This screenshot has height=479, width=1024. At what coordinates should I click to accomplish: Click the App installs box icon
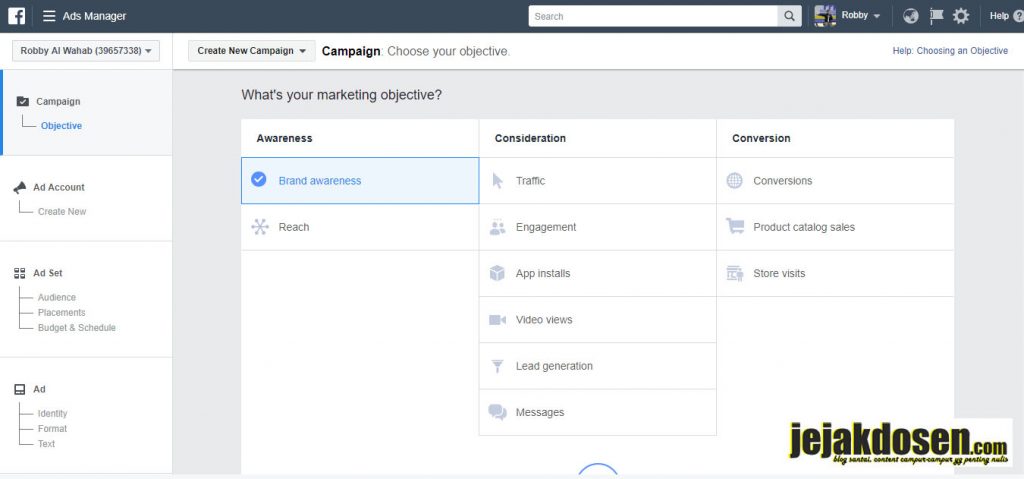(498, 273)
